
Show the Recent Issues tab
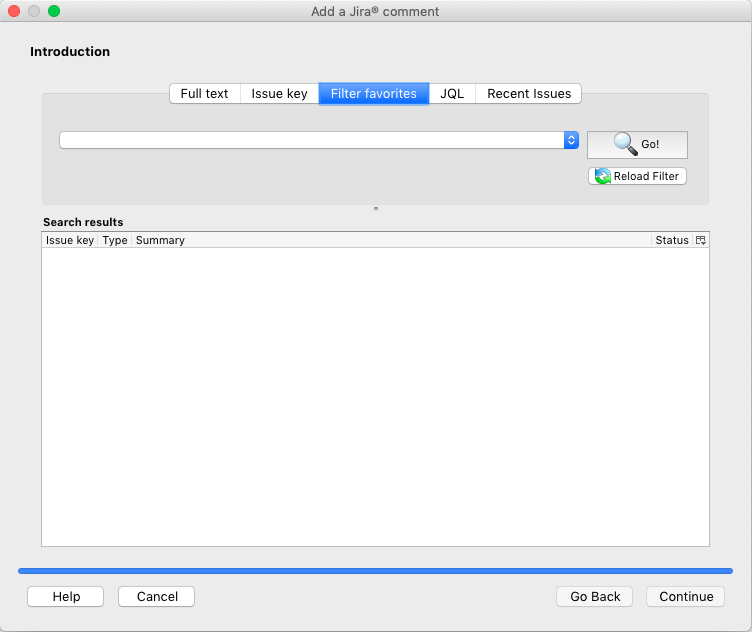(529, 94)
